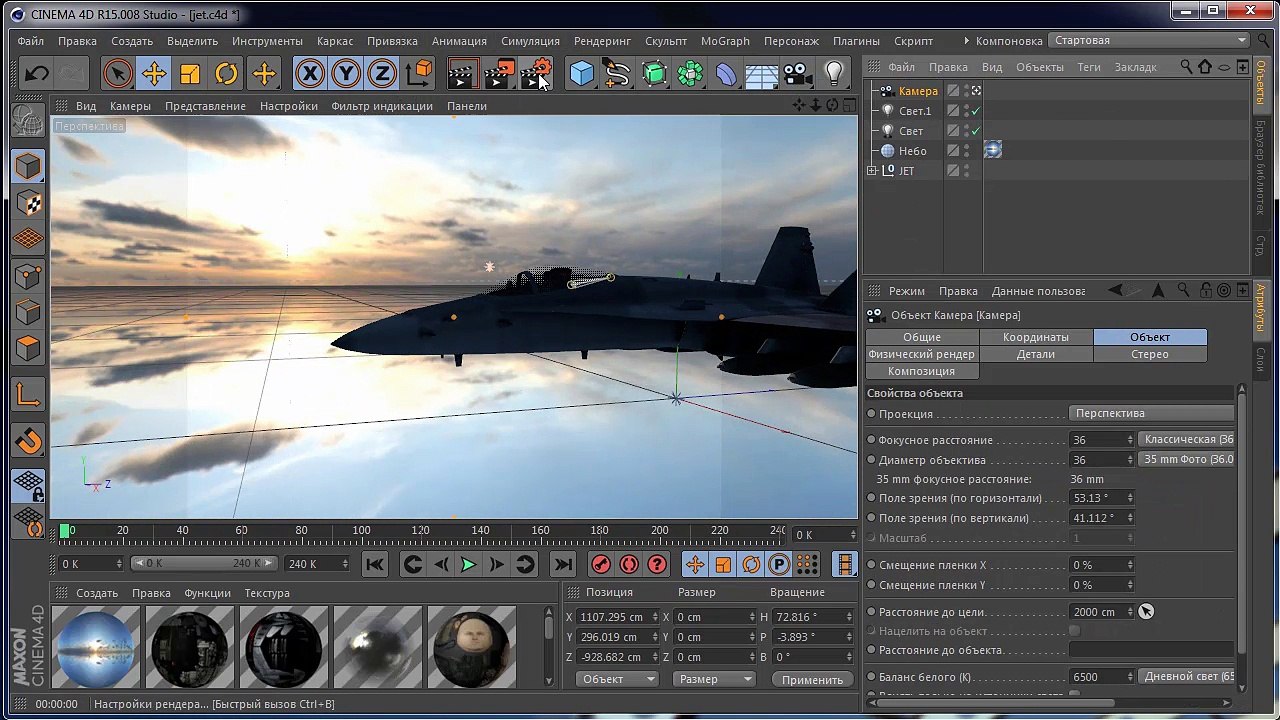Open the Камеры viewport menu
1280x720 pixels.
(x=130, y=106)
